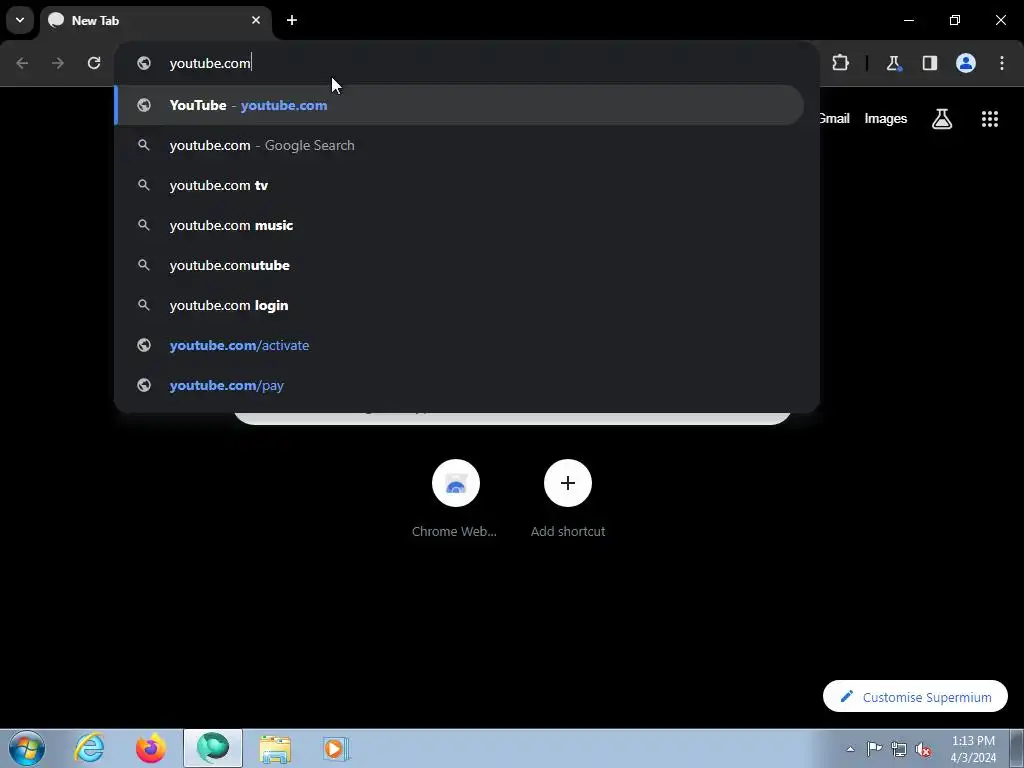1024x768 pixels.
Task: Open the three-dot browser menu
Action: [1002, 63]
